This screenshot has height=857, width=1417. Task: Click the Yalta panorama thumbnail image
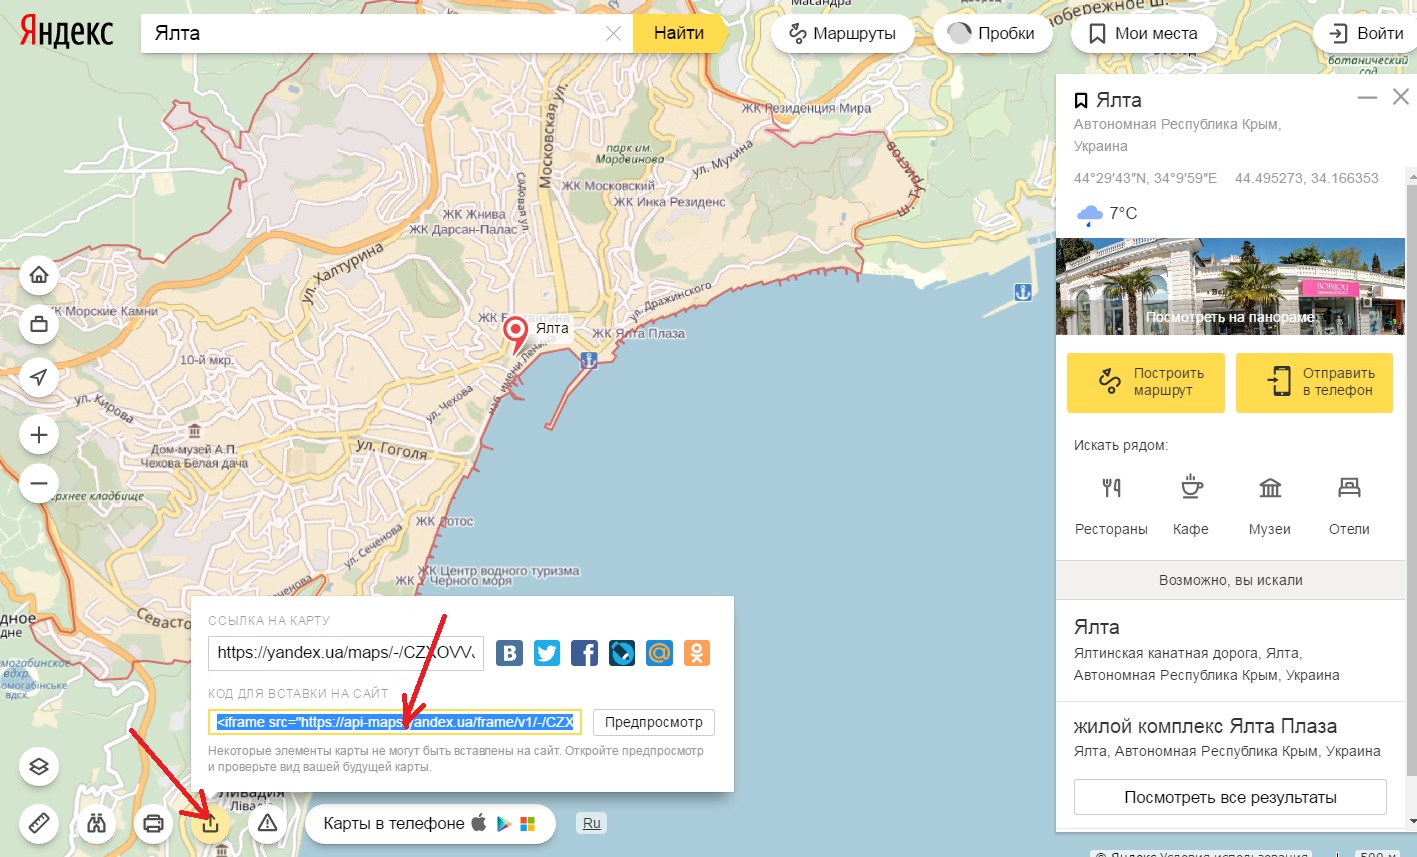pyautogui.click(x=1230, y=286)
